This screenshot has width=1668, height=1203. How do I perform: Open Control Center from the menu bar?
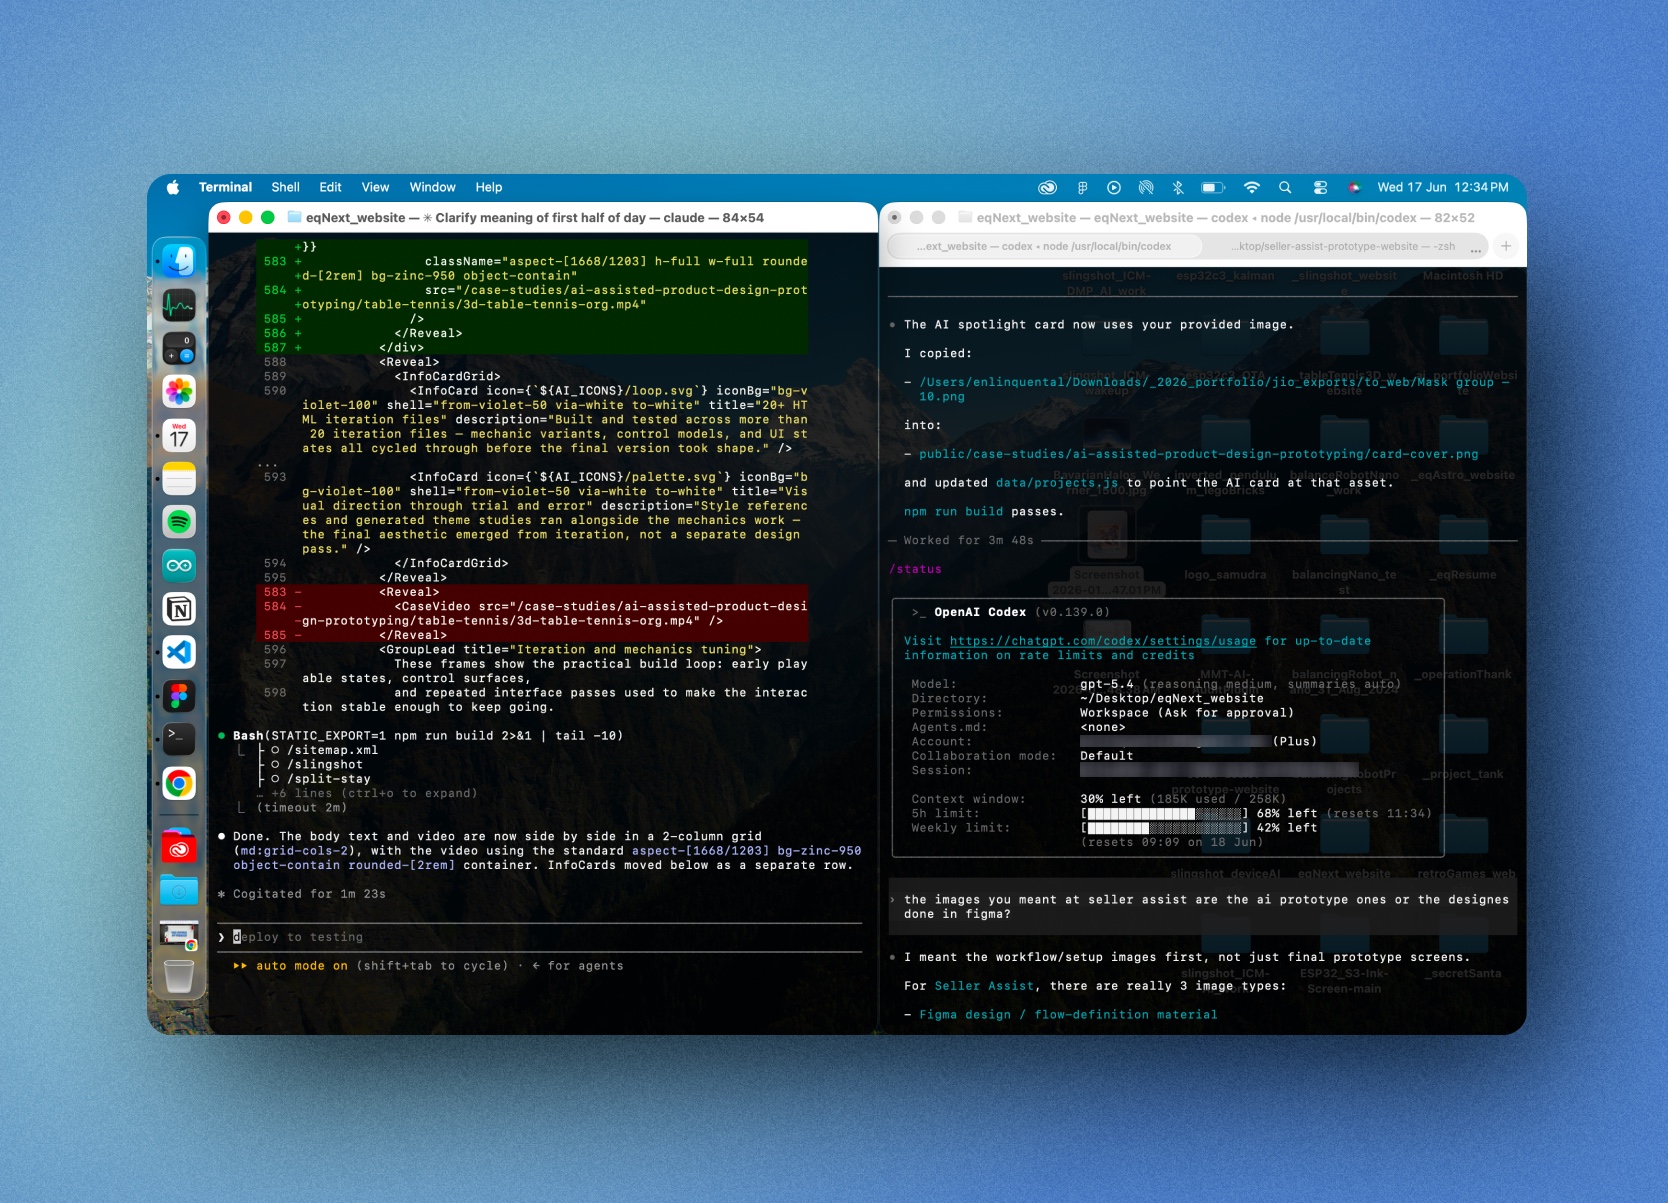pyautogui.click(x=1320, y=187)
